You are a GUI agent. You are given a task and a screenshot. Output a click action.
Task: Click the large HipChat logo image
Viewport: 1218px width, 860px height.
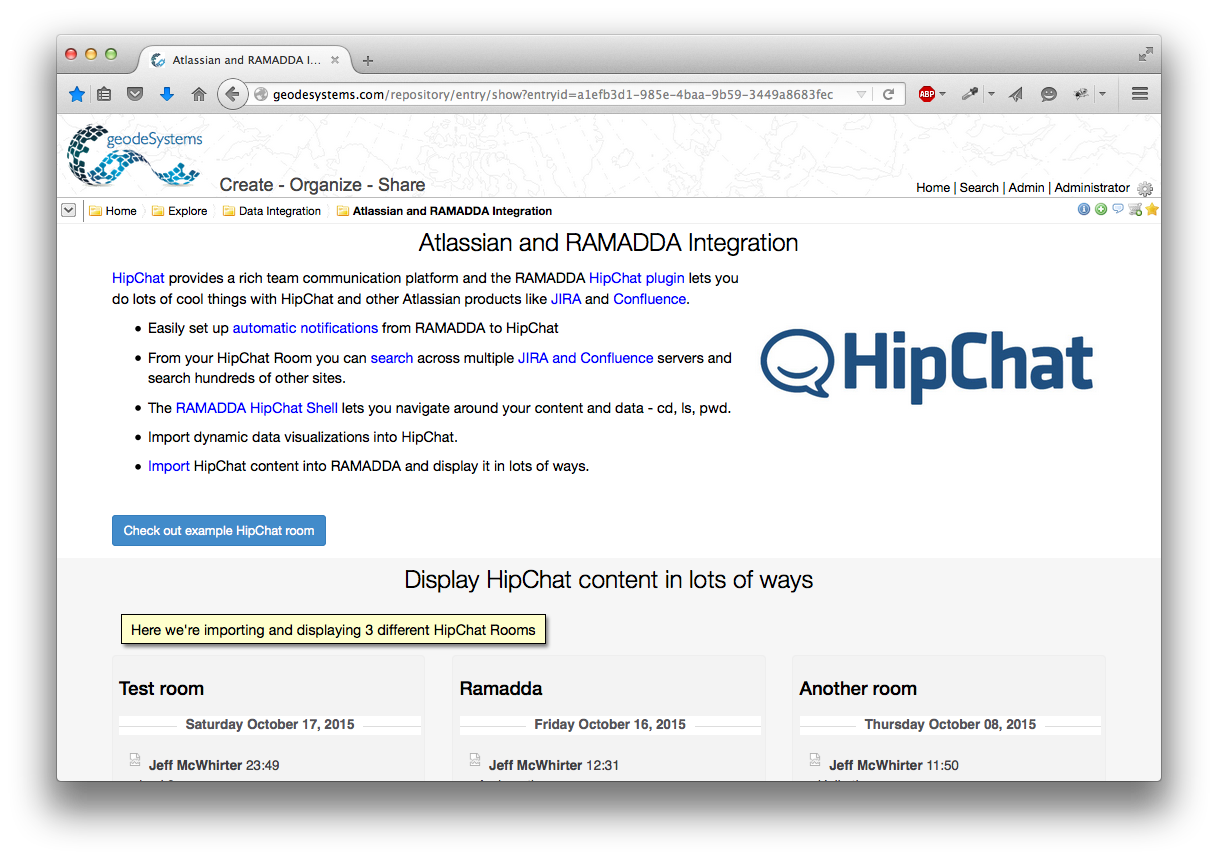coord(926,367)
